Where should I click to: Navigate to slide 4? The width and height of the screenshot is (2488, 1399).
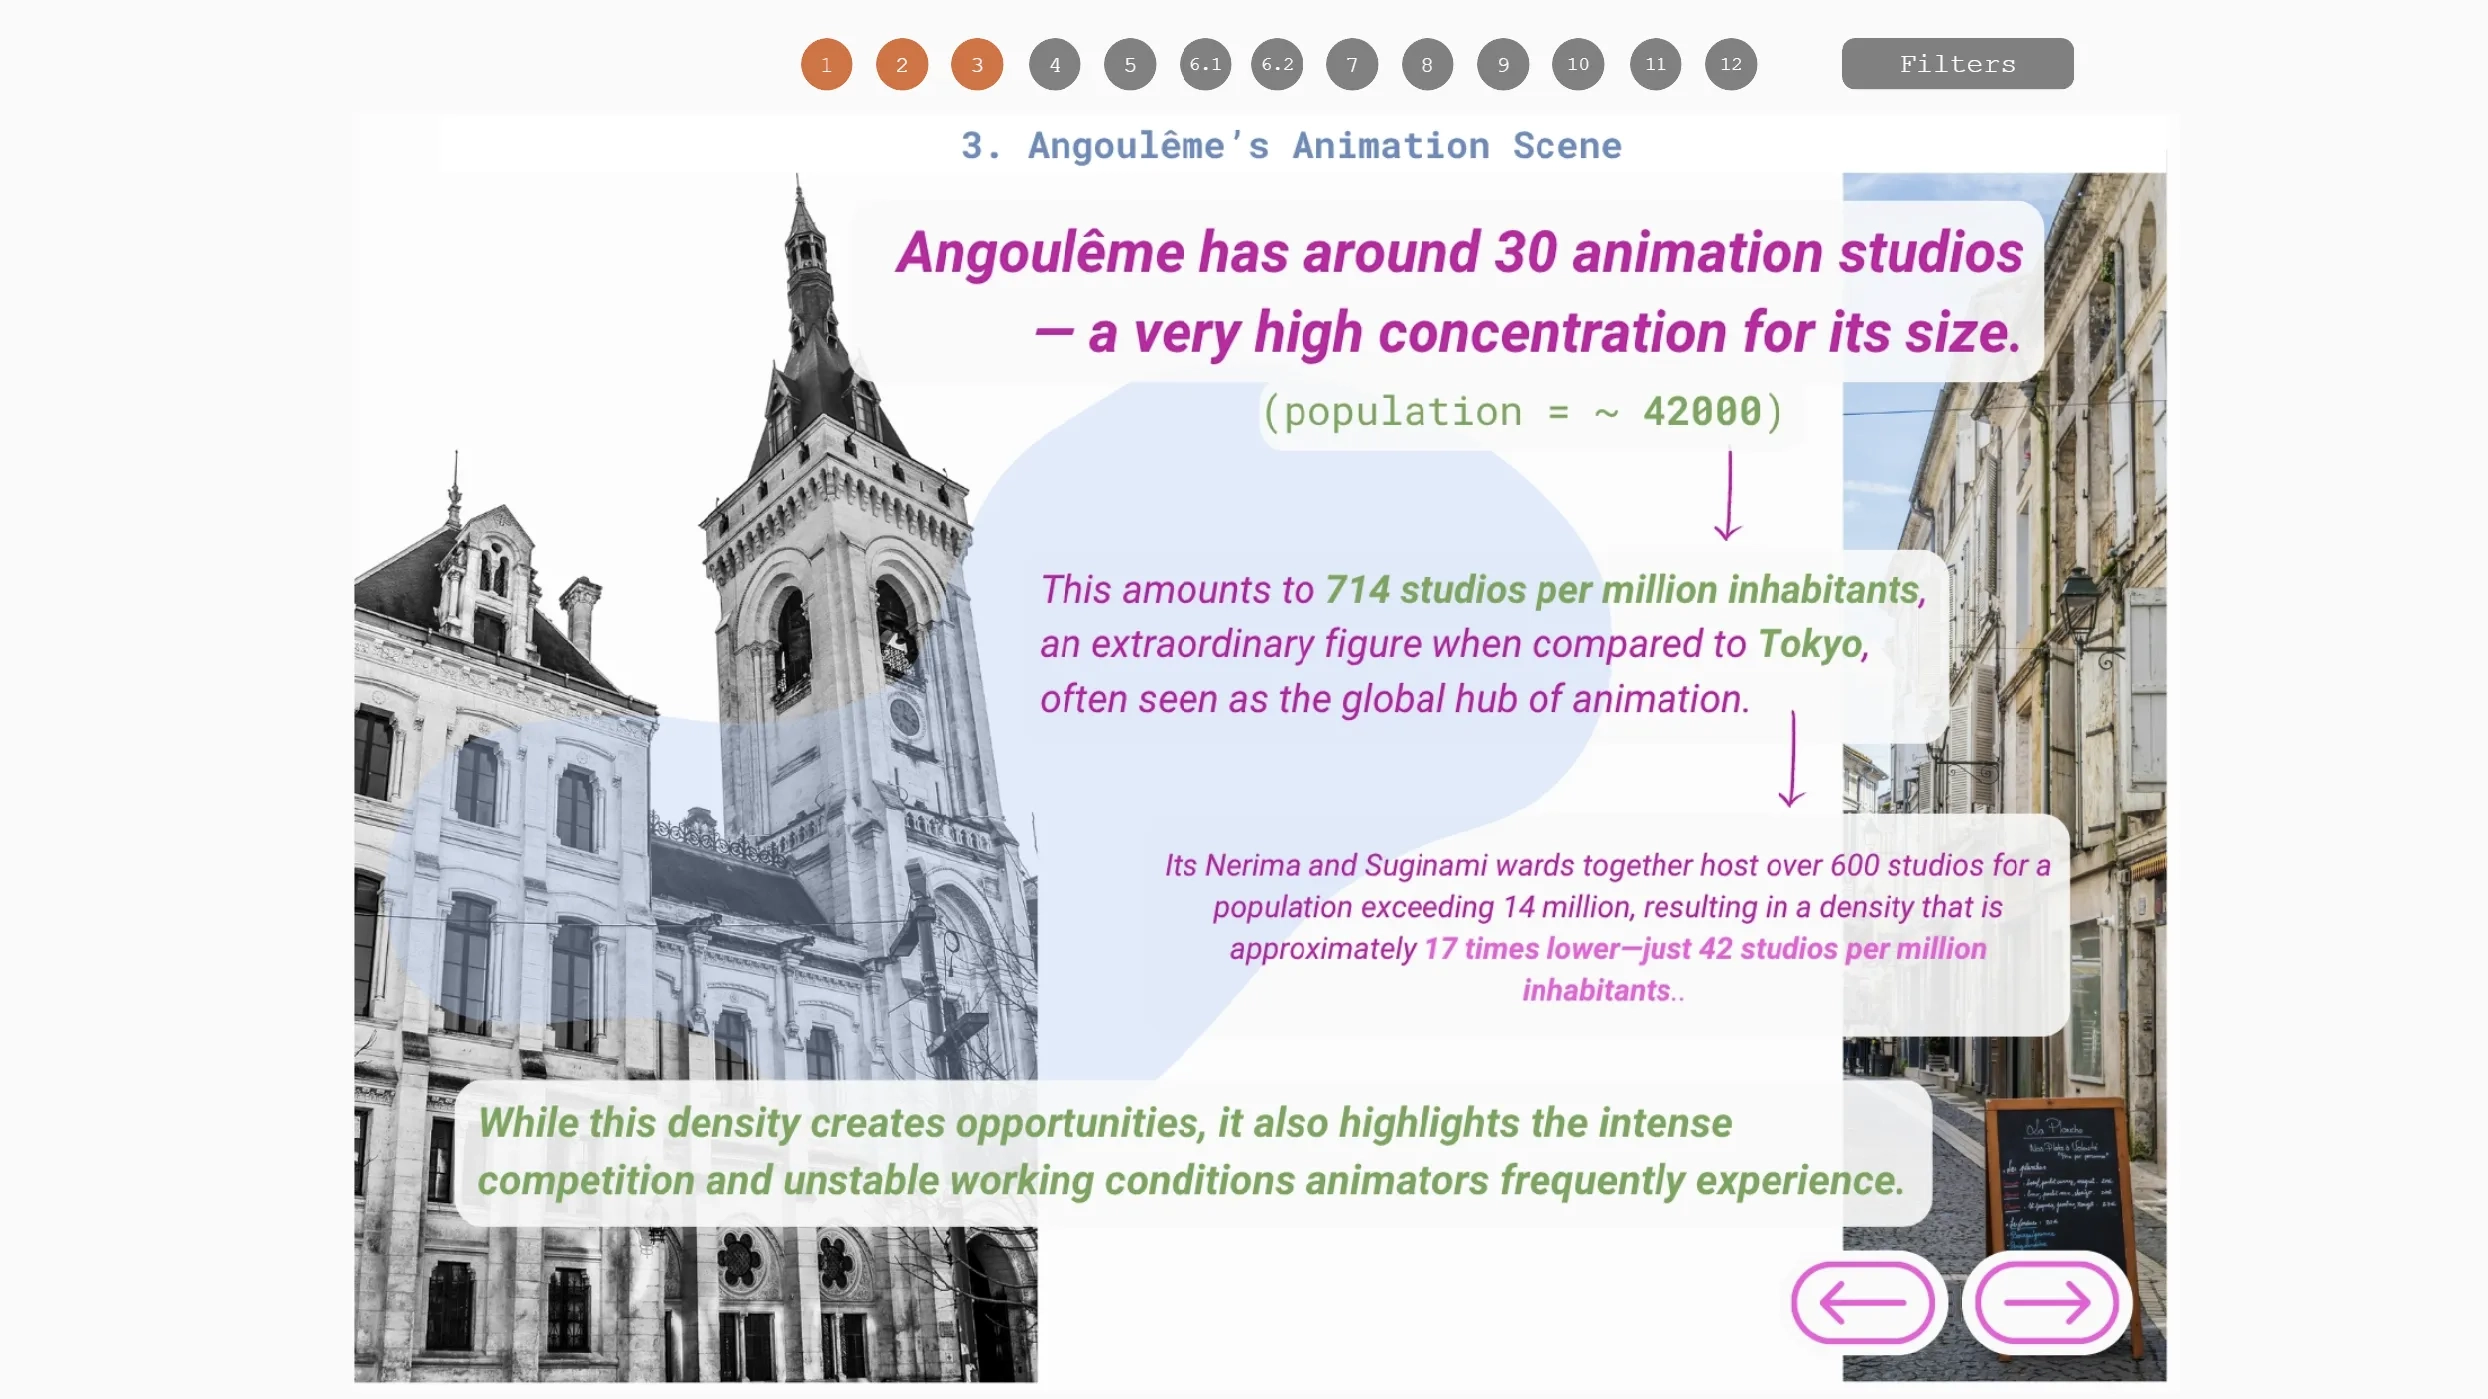[x=1053, y=64]
